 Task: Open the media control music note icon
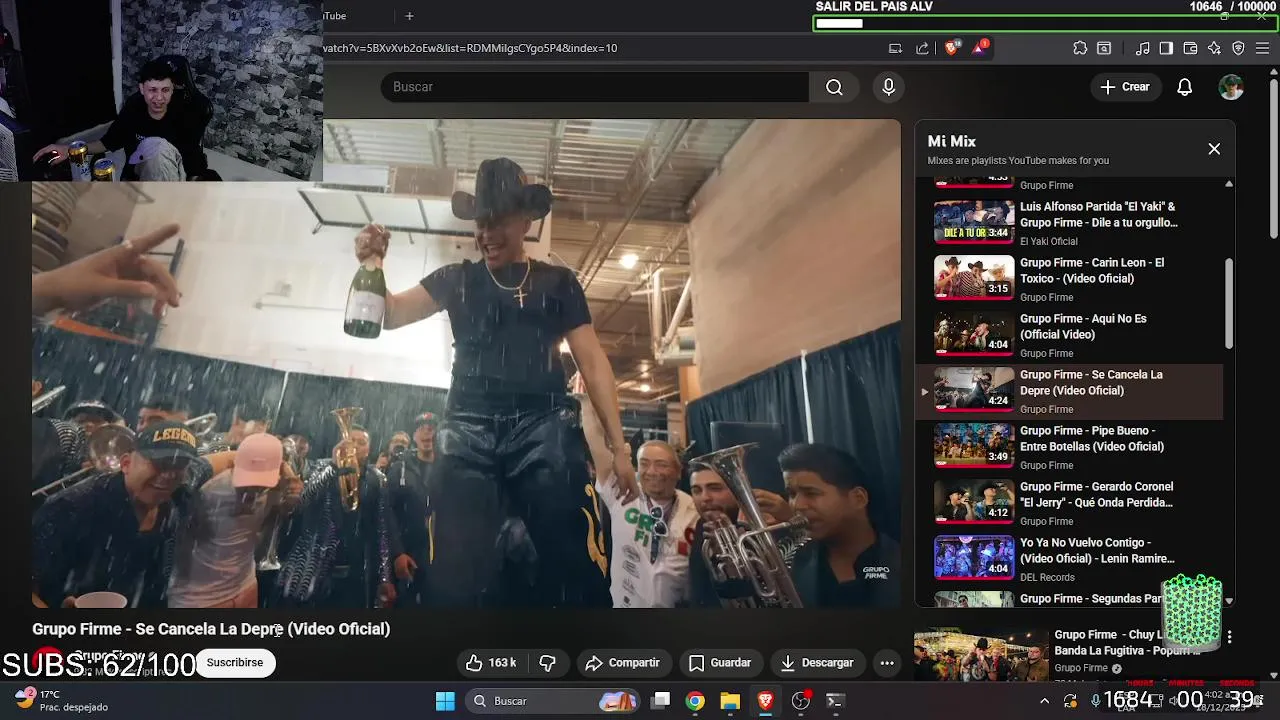click(1143, 48)
